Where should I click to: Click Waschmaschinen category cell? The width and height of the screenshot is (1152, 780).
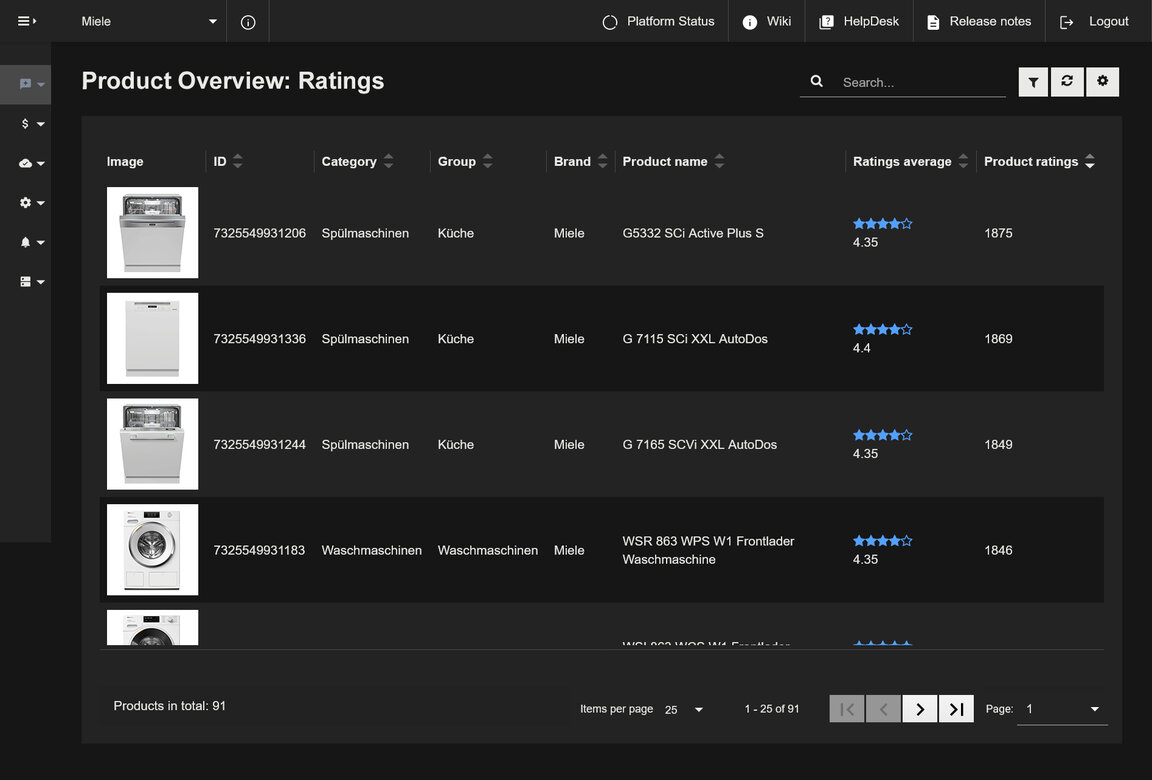pyautogui.click(x=372, y=551)
